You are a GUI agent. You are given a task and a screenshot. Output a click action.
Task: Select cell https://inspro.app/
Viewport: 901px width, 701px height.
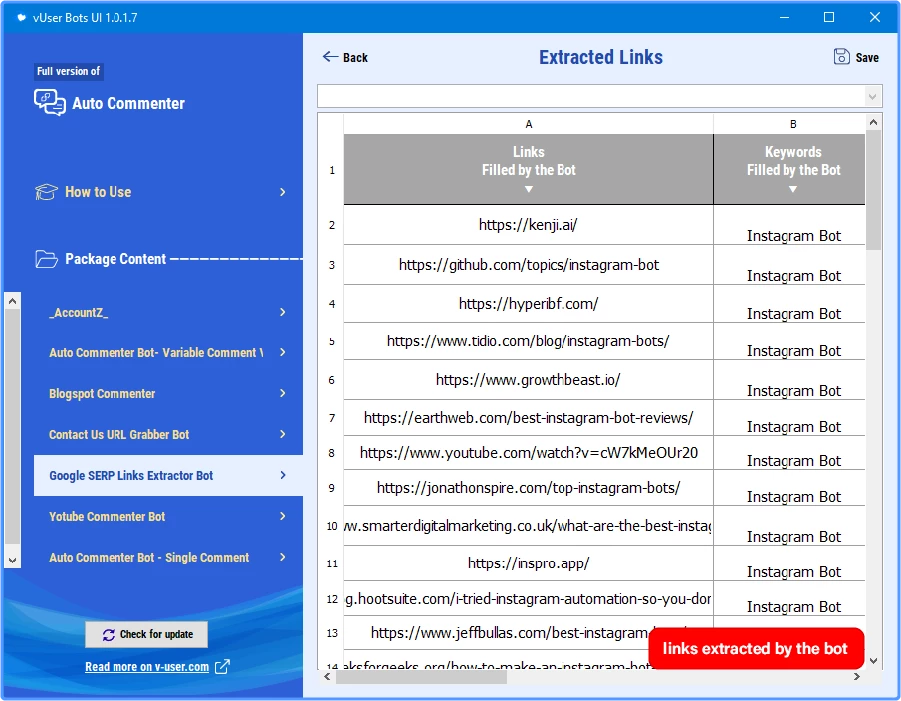click(529, 563)
